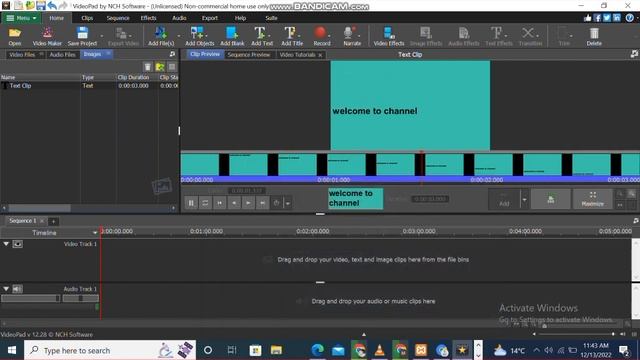Click Type here to search box
Screen dimensions: 640x360
point(110,350)
